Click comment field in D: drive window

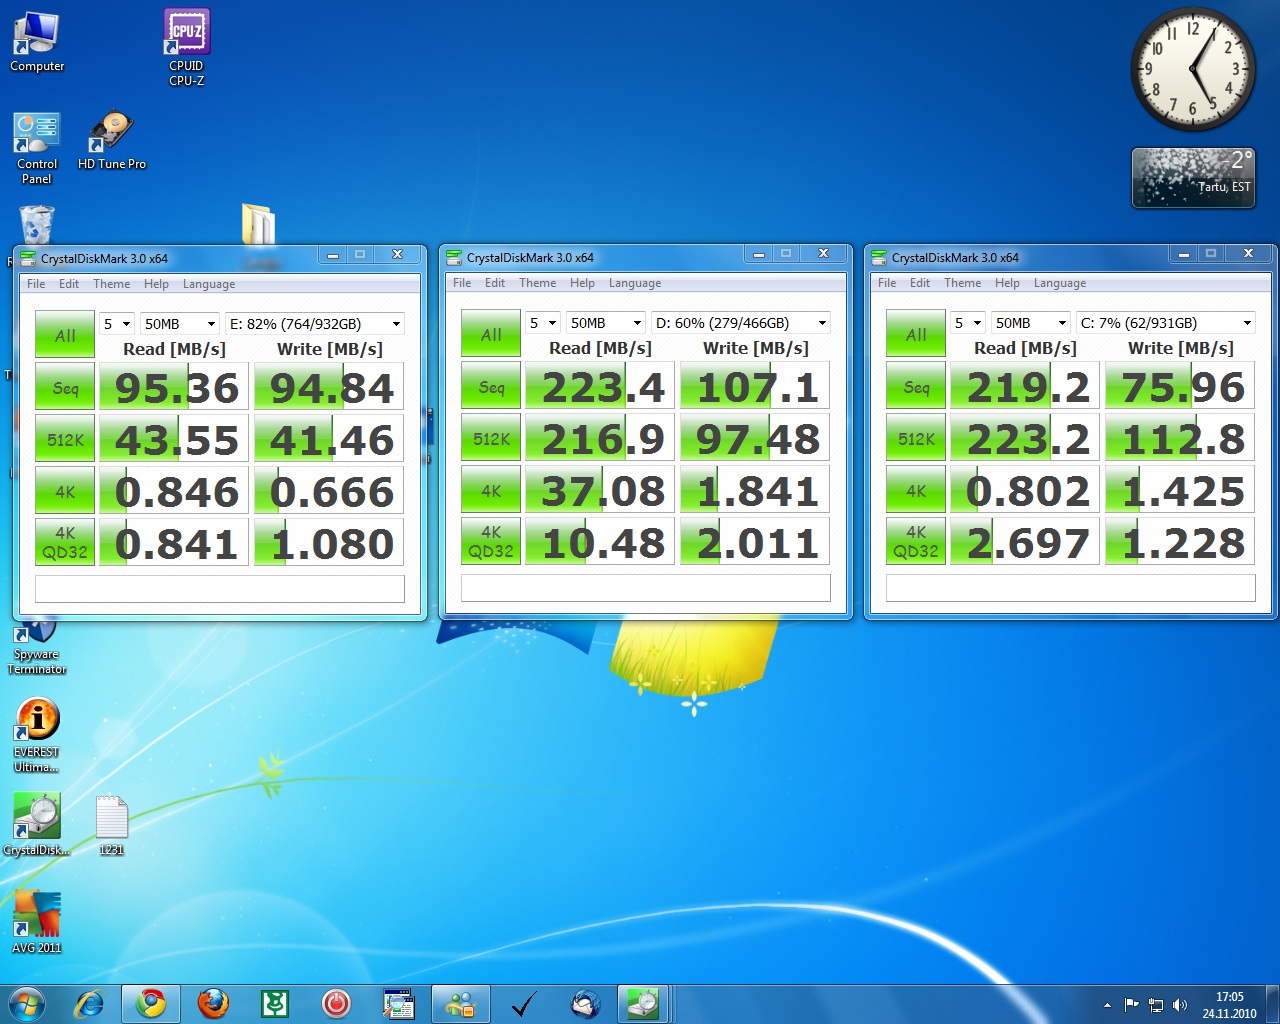[x=646, y=587]
